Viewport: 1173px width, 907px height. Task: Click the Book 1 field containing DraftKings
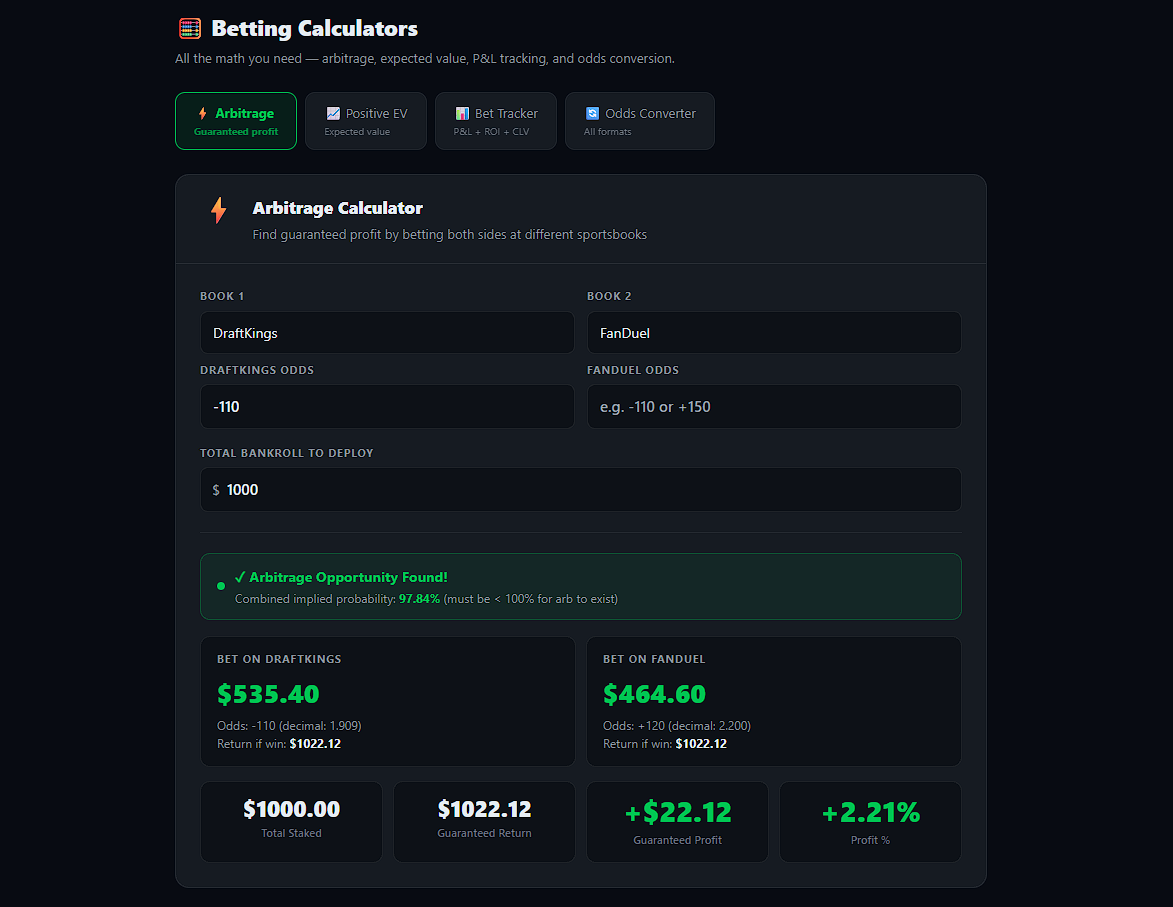tap(388, 333)
